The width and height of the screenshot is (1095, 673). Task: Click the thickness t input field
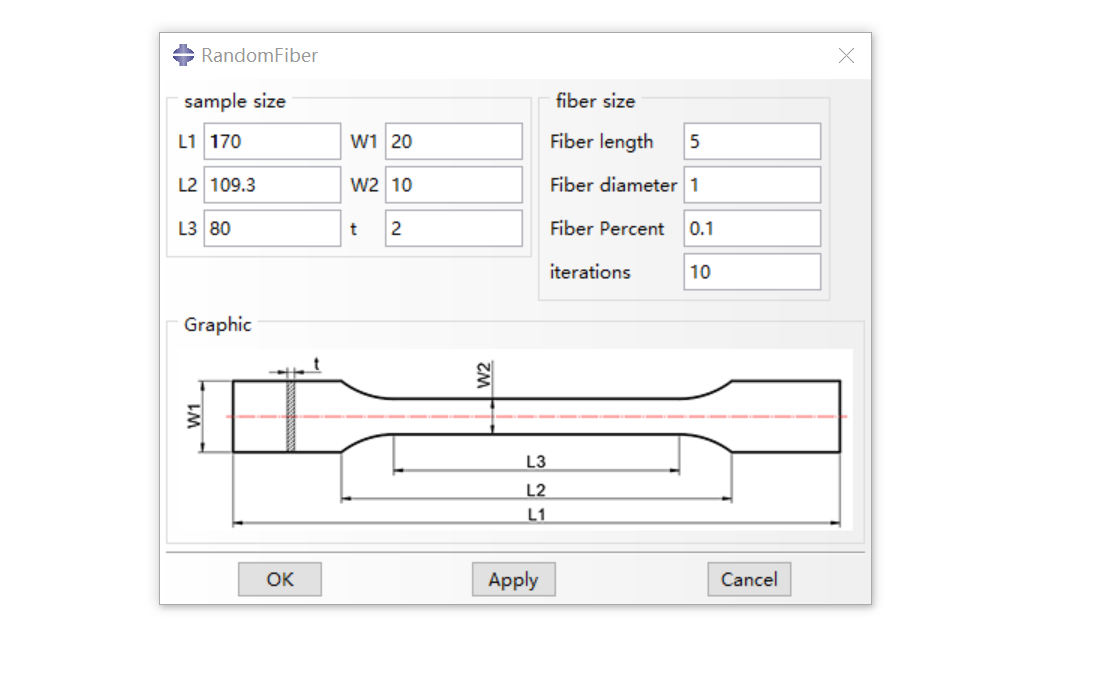453,228
